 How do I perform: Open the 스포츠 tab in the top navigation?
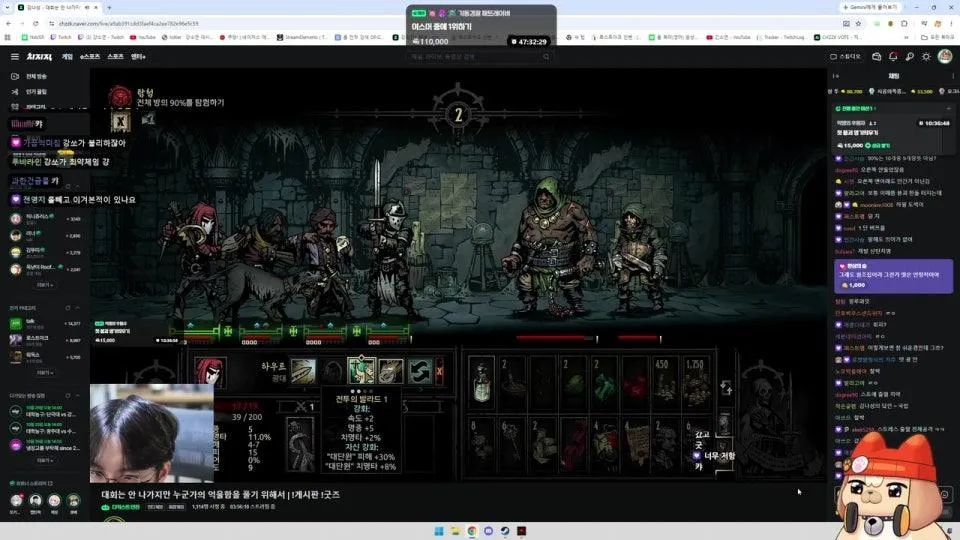(115, 56)
